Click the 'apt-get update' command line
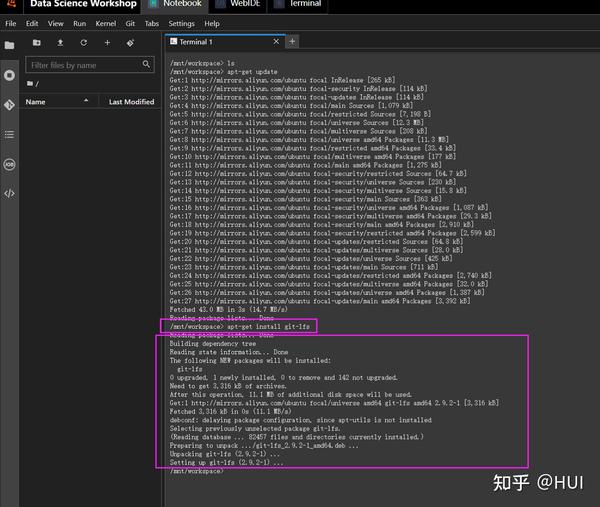 coord(223,72)
